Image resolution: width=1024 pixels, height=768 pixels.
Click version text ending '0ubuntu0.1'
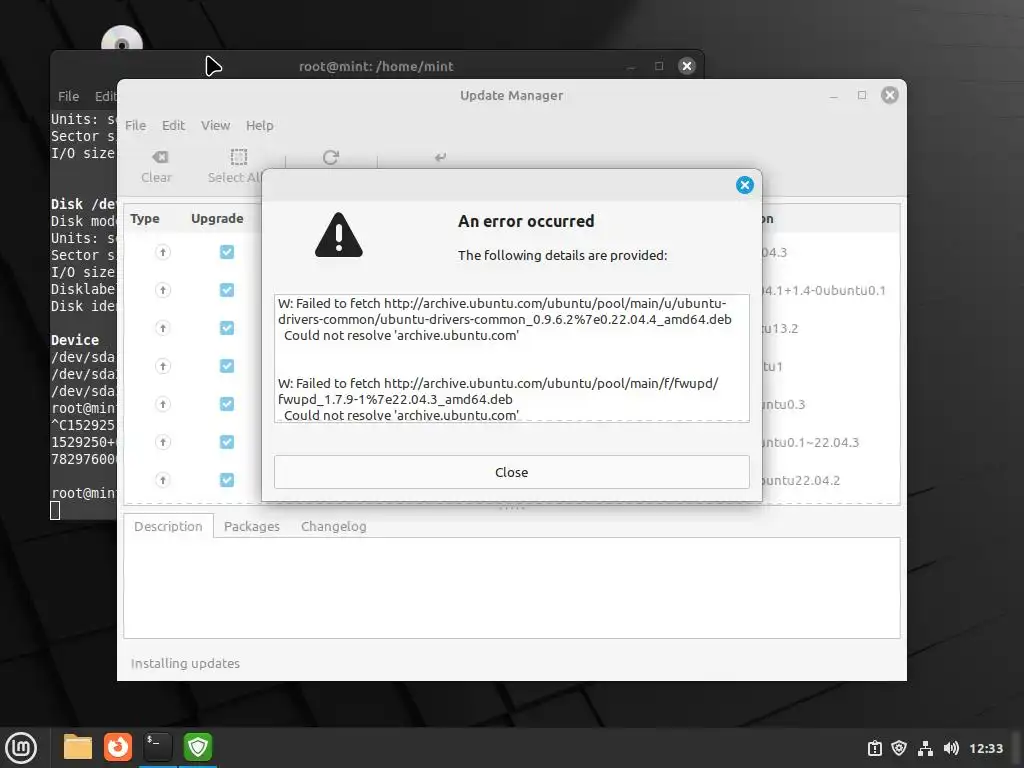click(824, 291)
